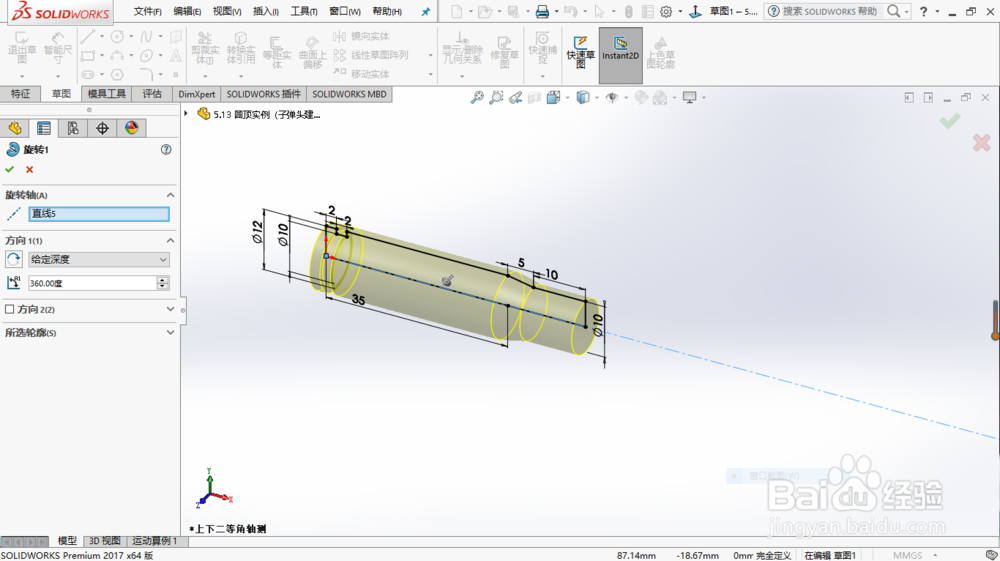Select the Straight Slot sketch tool
This screenshot has height=561, width=1000.
tap(88, 75)
